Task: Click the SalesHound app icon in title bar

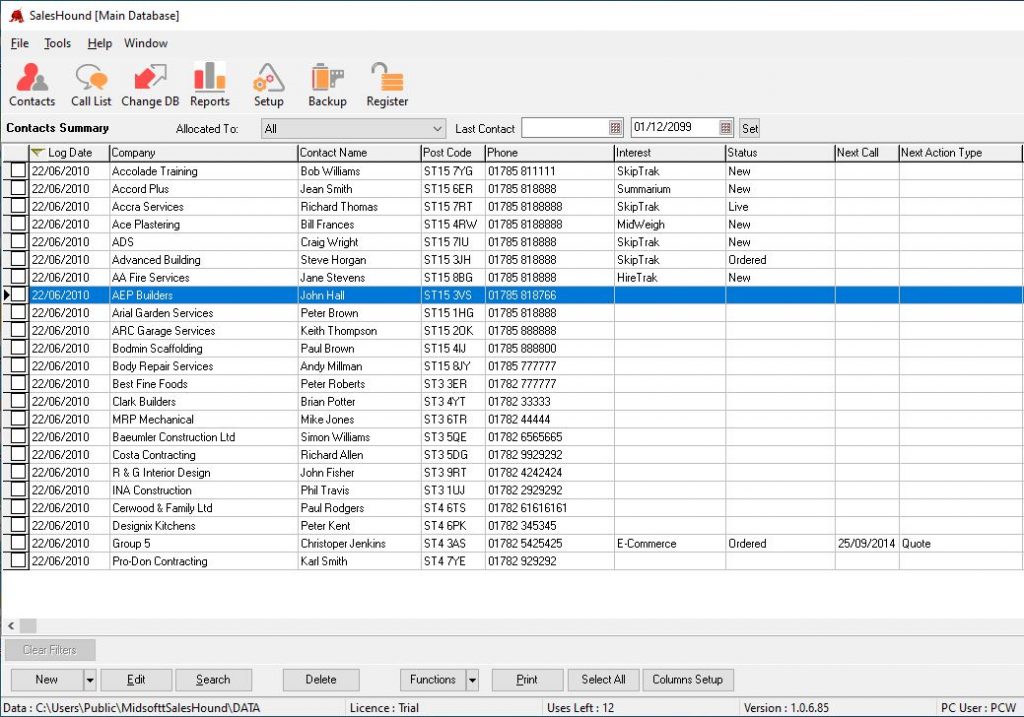Action: (x=16, y=16)
